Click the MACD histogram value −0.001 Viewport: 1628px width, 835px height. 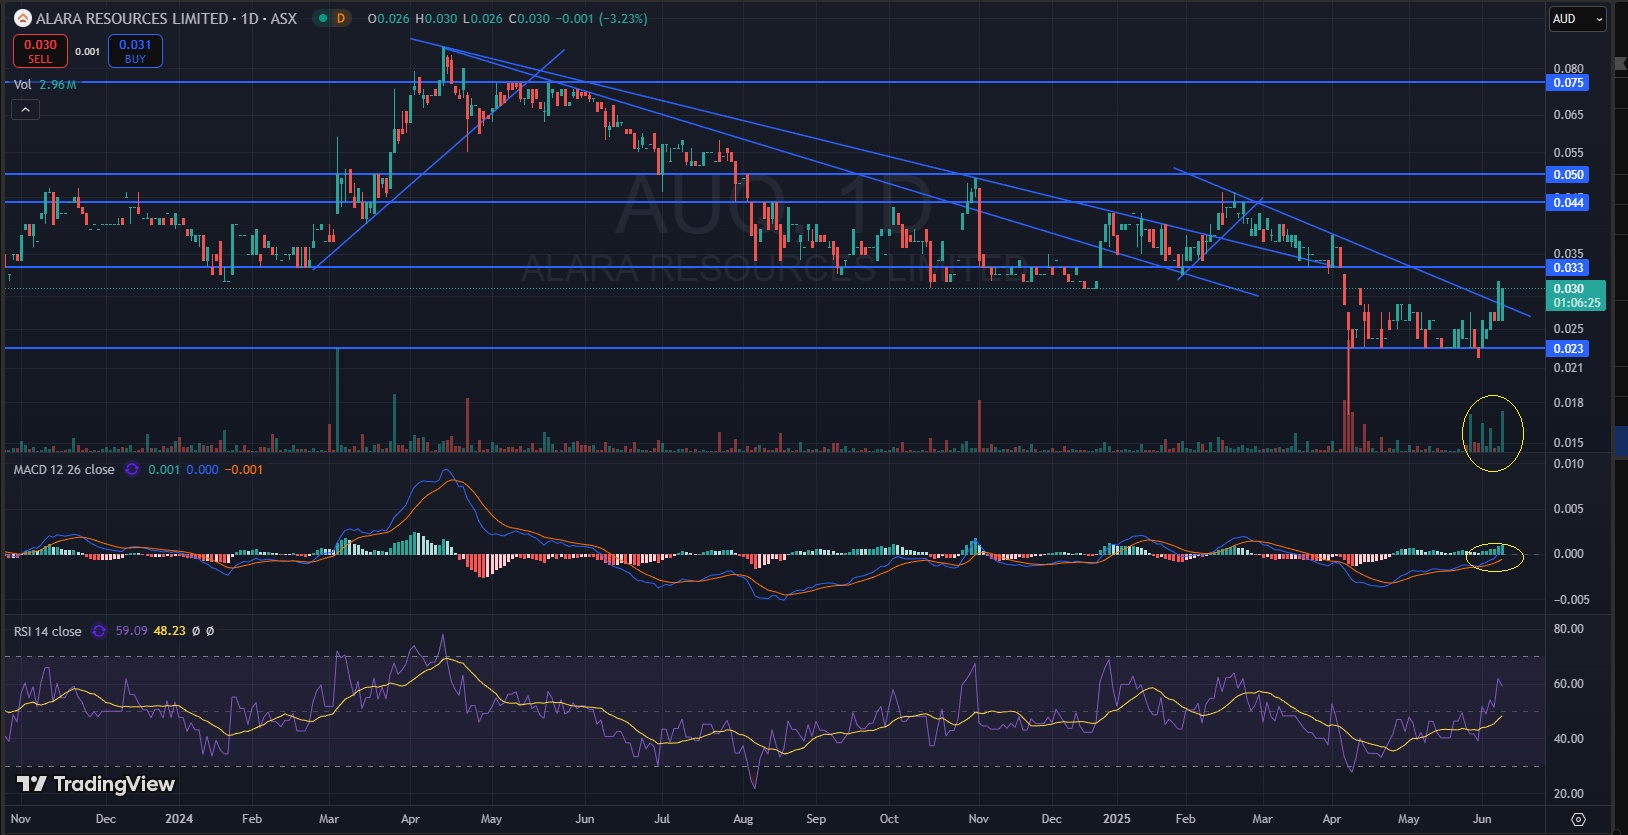pyautogui.click(x=244, y=470)
